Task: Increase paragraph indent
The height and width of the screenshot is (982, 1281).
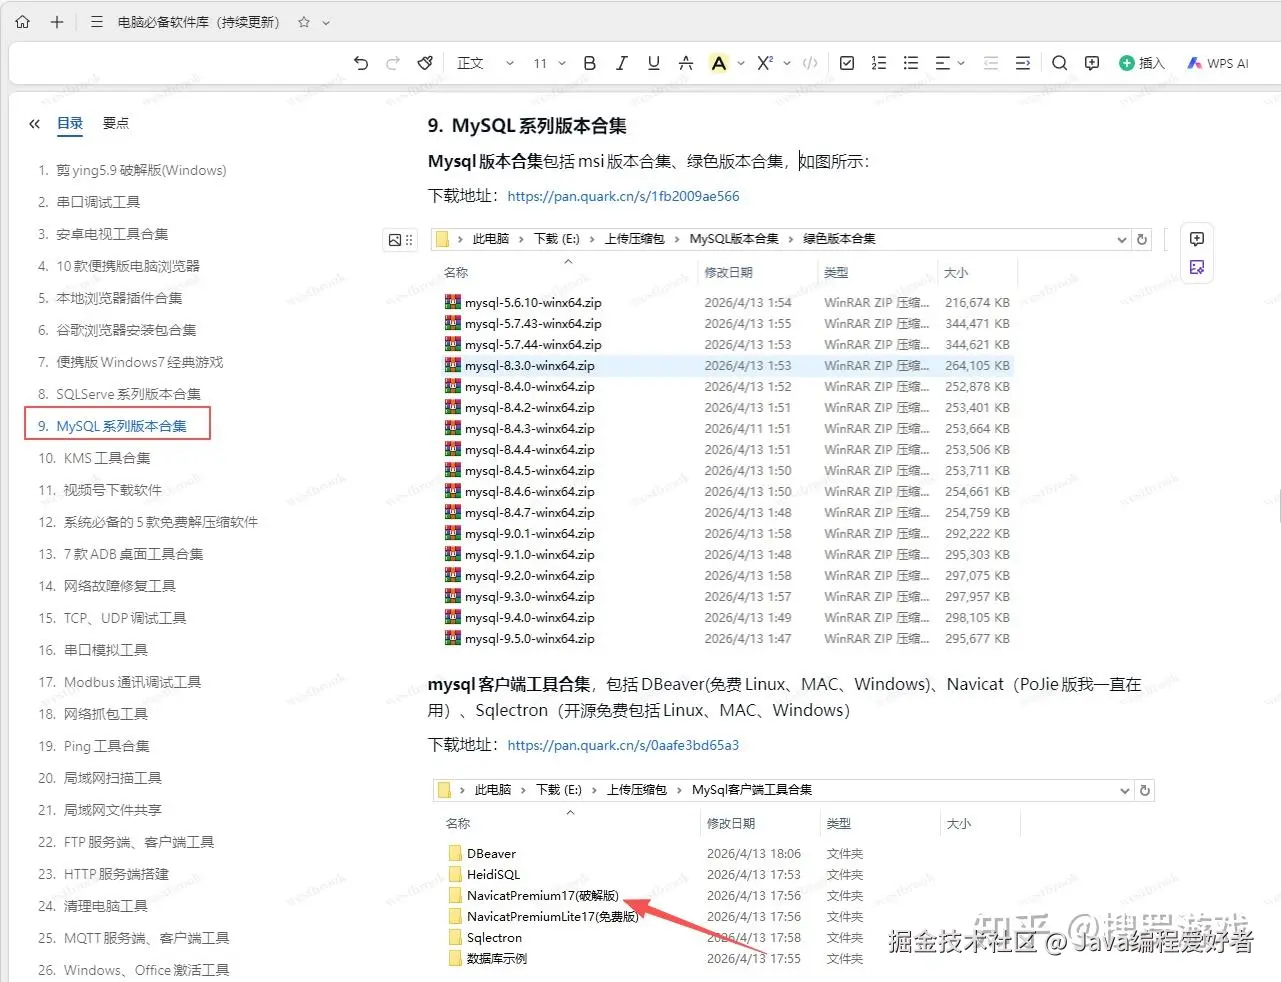Action: point(1023,63)
